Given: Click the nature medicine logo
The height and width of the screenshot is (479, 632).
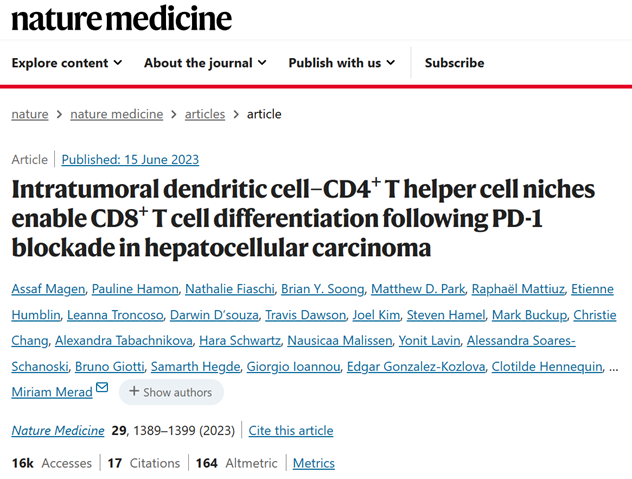Looking at the screenshot, I should click(121, 19).
